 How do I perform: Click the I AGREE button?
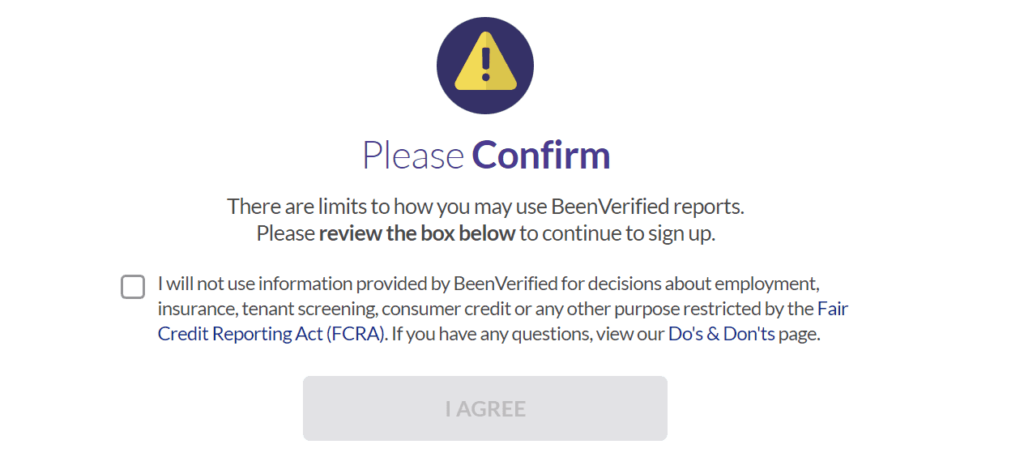click(x=485, y=409)
